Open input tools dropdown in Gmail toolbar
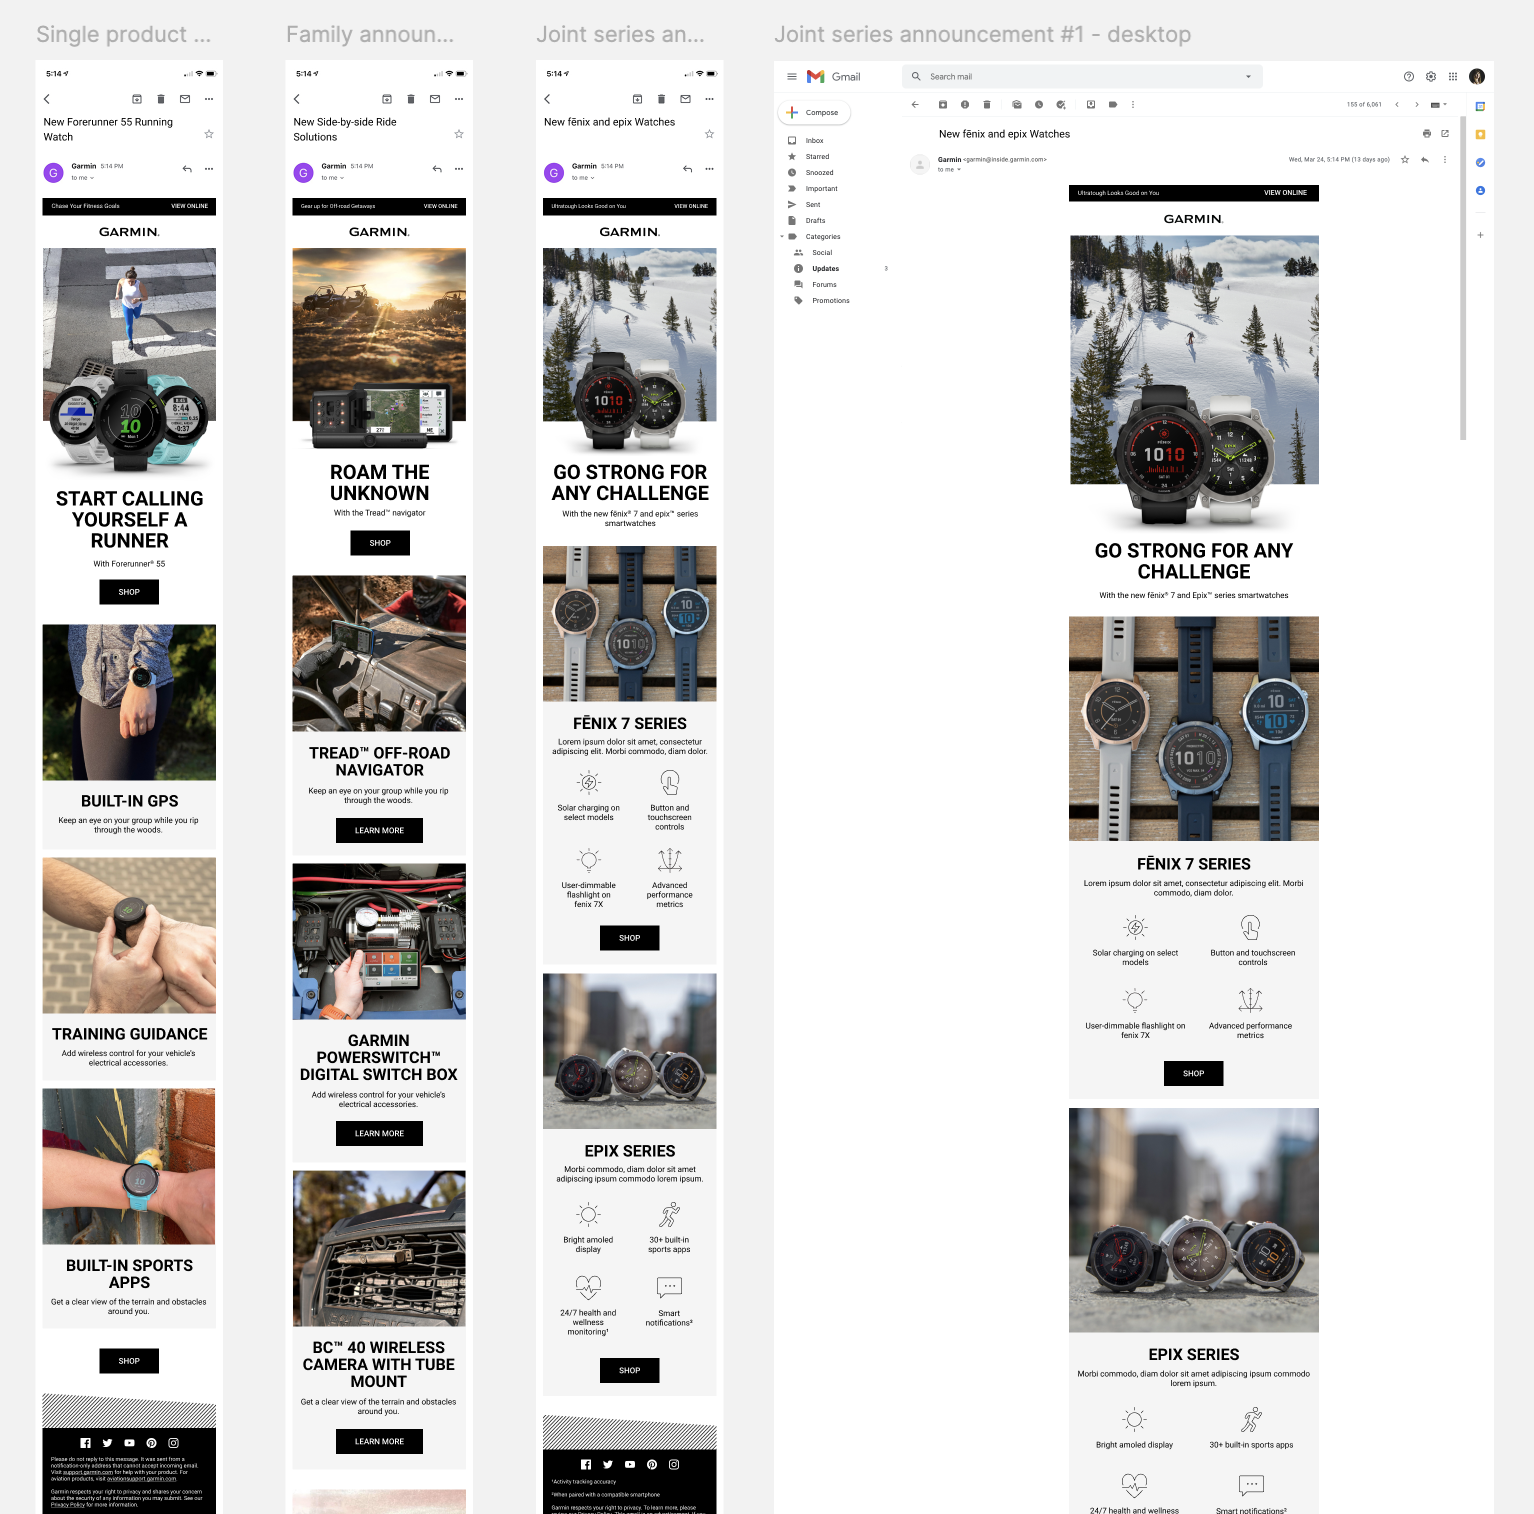Screen dimensions: 1534x1514 click(1439, 104)
